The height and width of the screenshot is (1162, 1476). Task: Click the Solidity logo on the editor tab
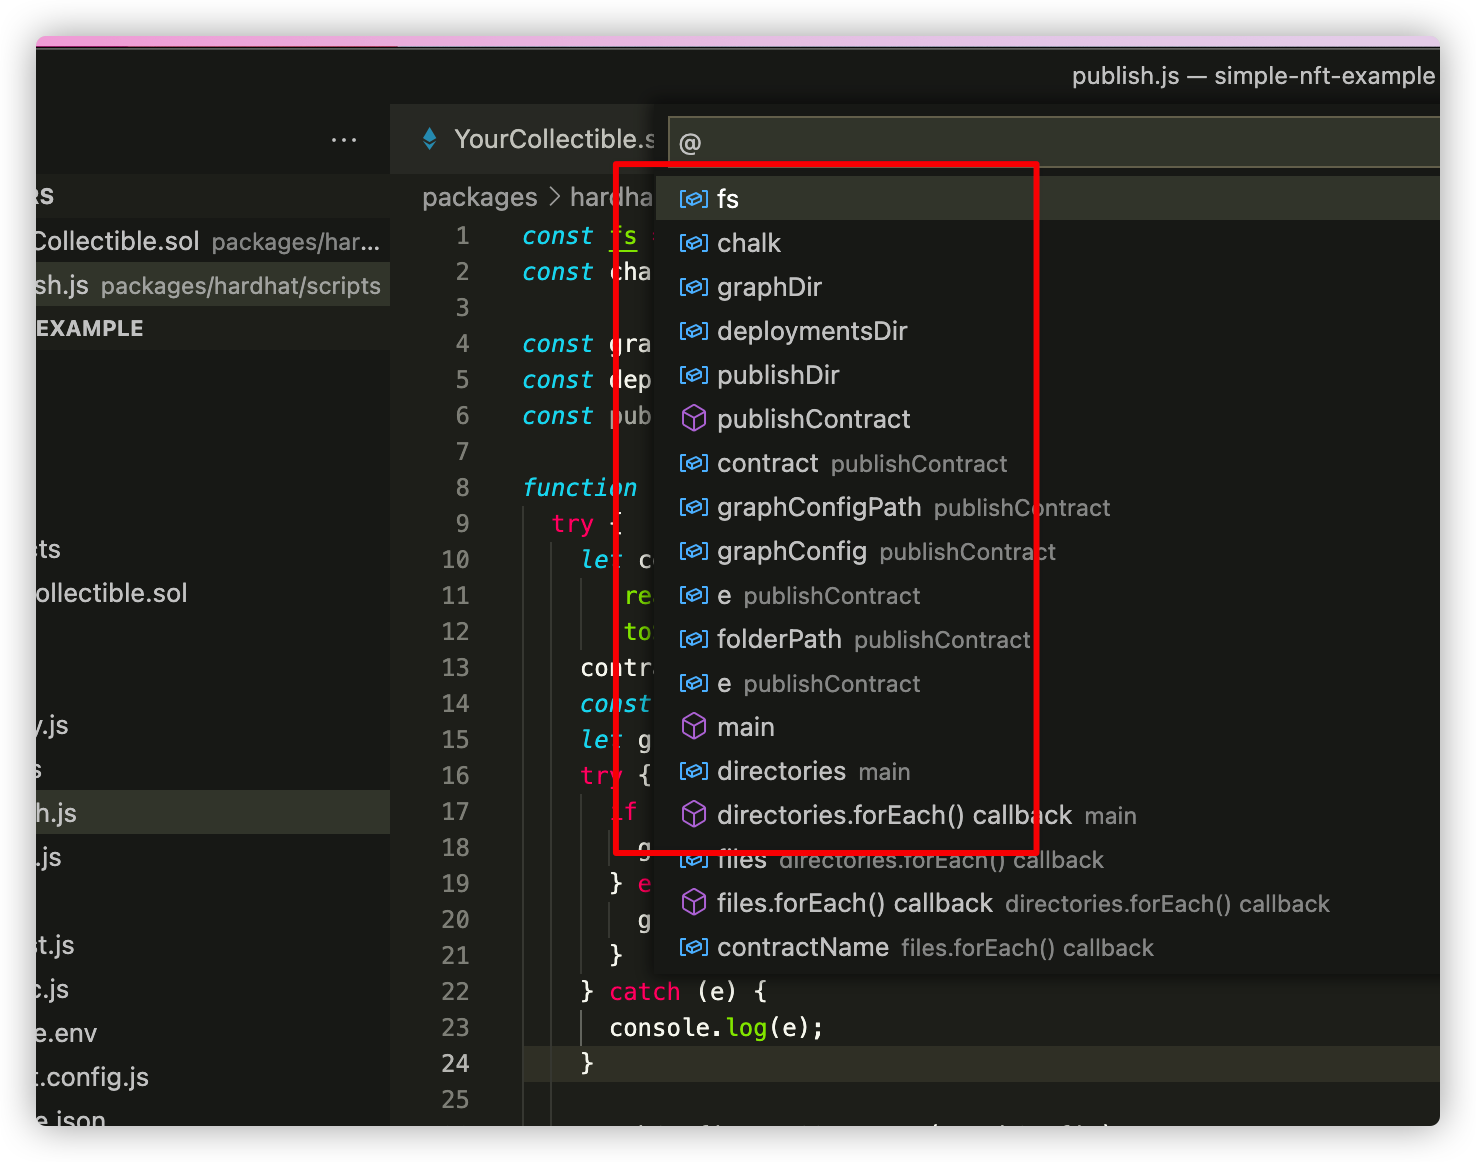coord(430,139)
